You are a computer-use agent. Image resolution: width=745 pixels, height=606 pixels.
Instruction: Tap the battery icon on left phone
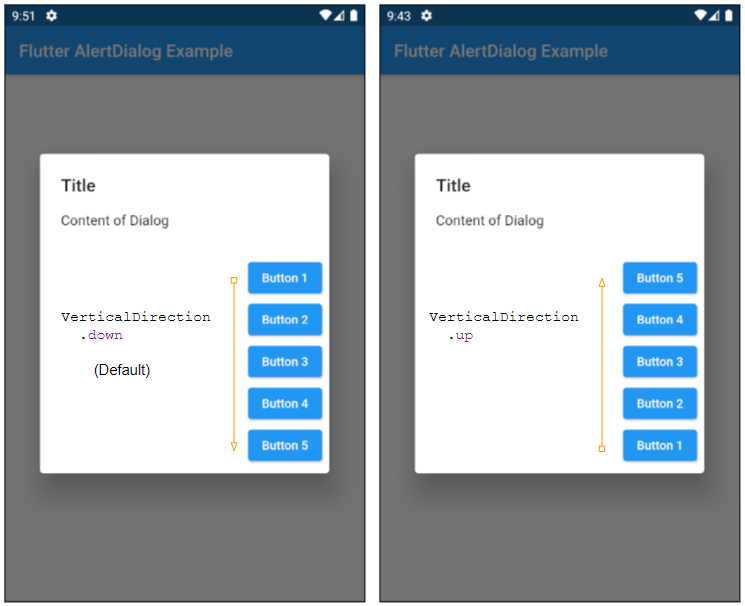tap(353, 16)
